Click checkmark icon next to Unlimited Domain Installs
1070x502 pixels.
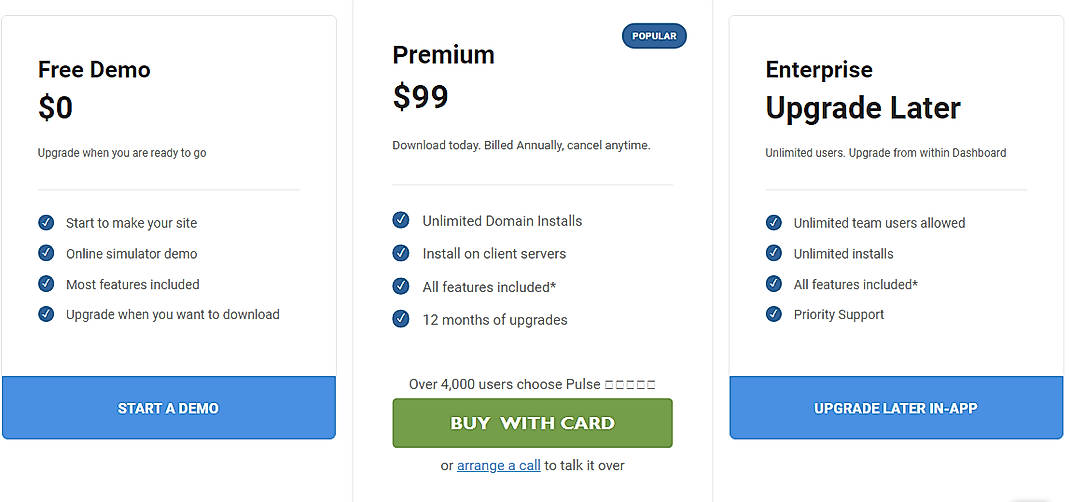click(401, 220)
